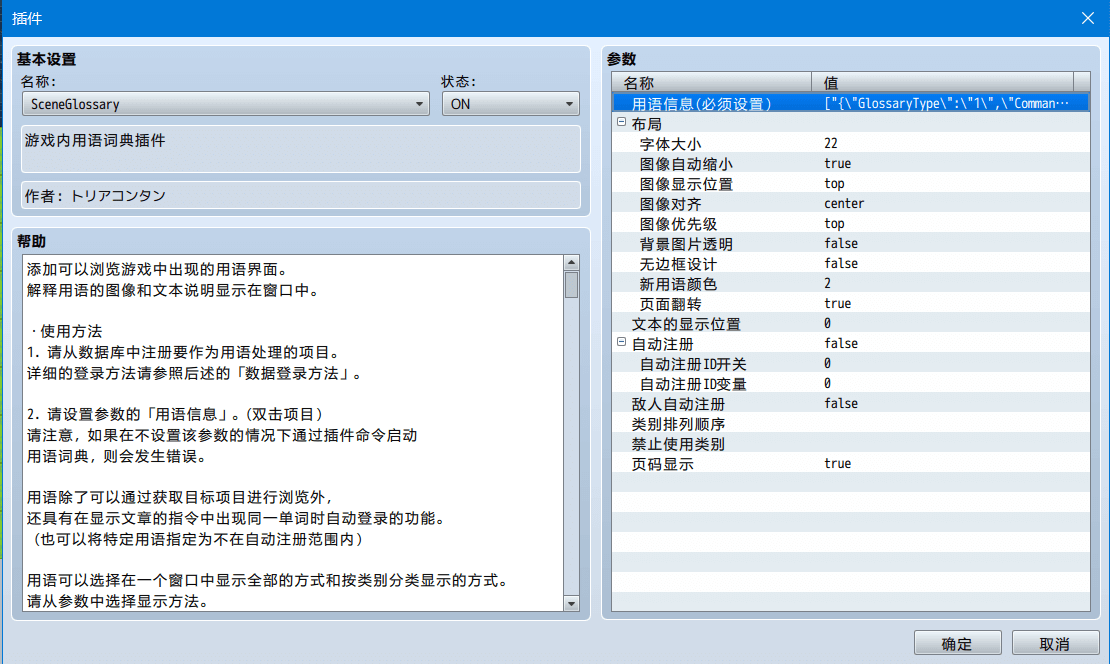Select the 背景图片透明 parameter
1110x664 pixels.
(x=850, y=244)
